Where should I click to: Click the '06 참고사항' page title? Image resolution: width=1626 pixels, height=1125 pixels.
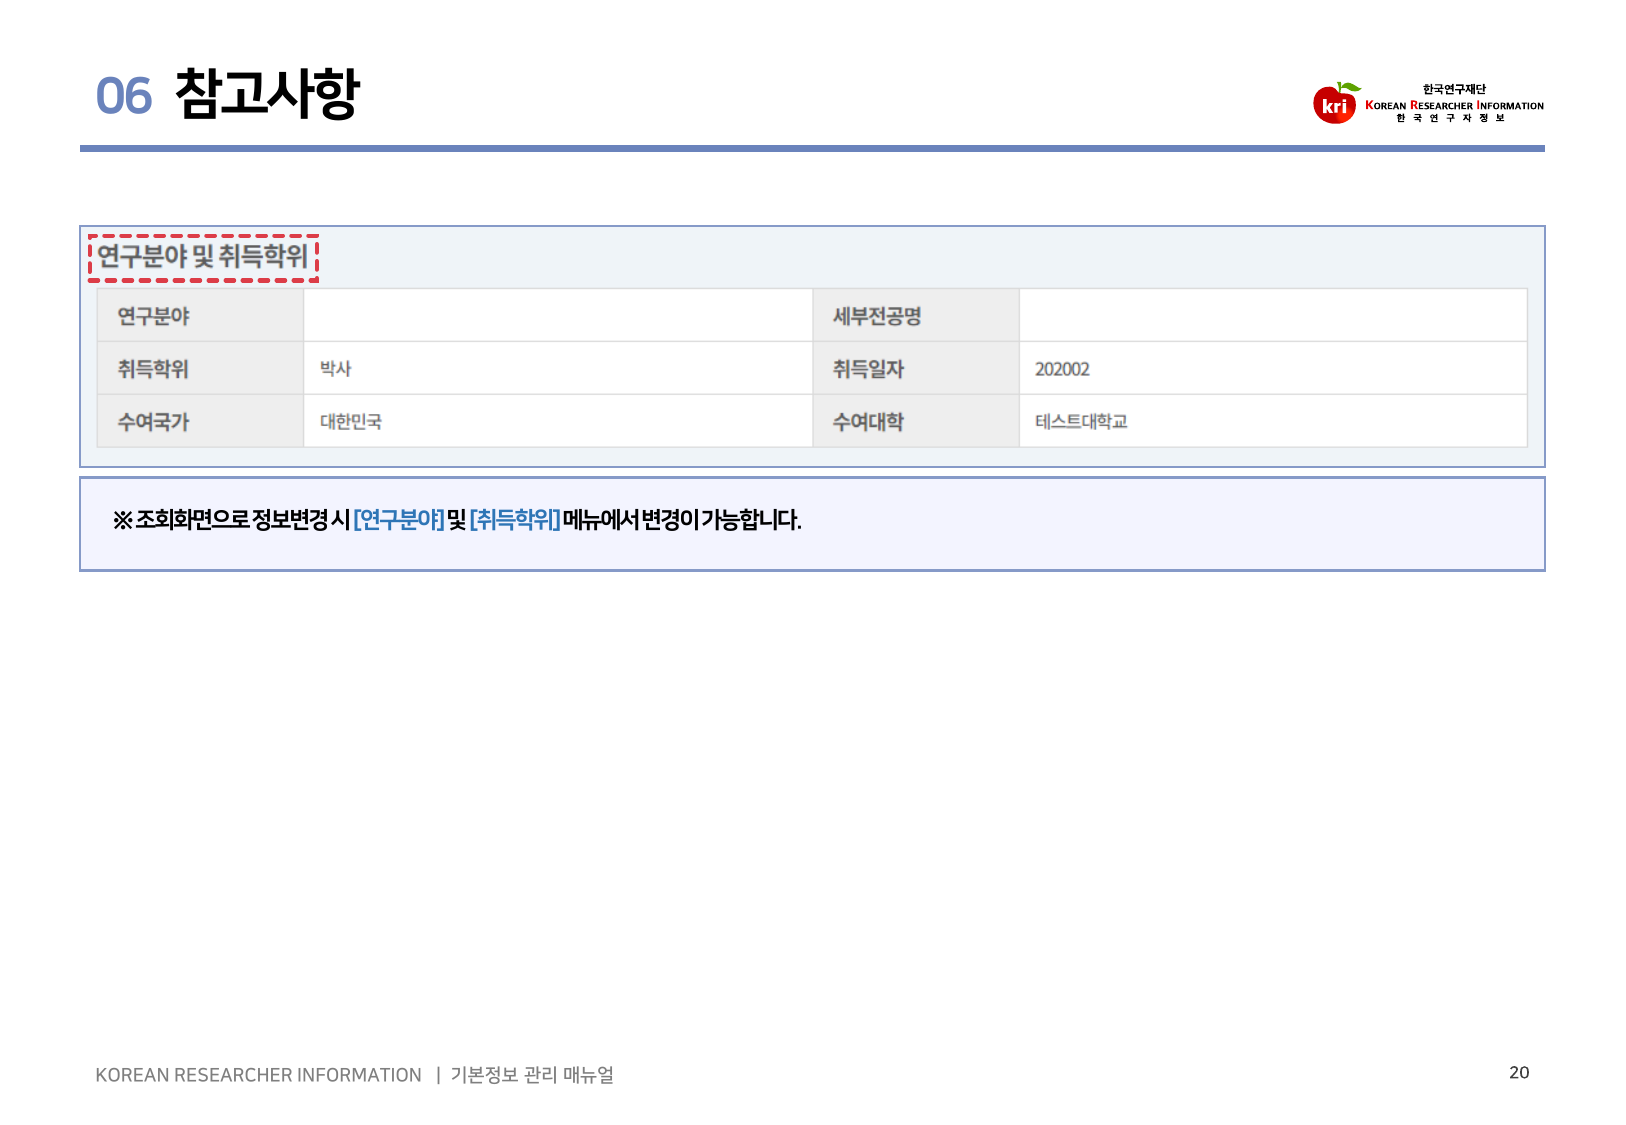pyautogui.click(x=228, y=95)
